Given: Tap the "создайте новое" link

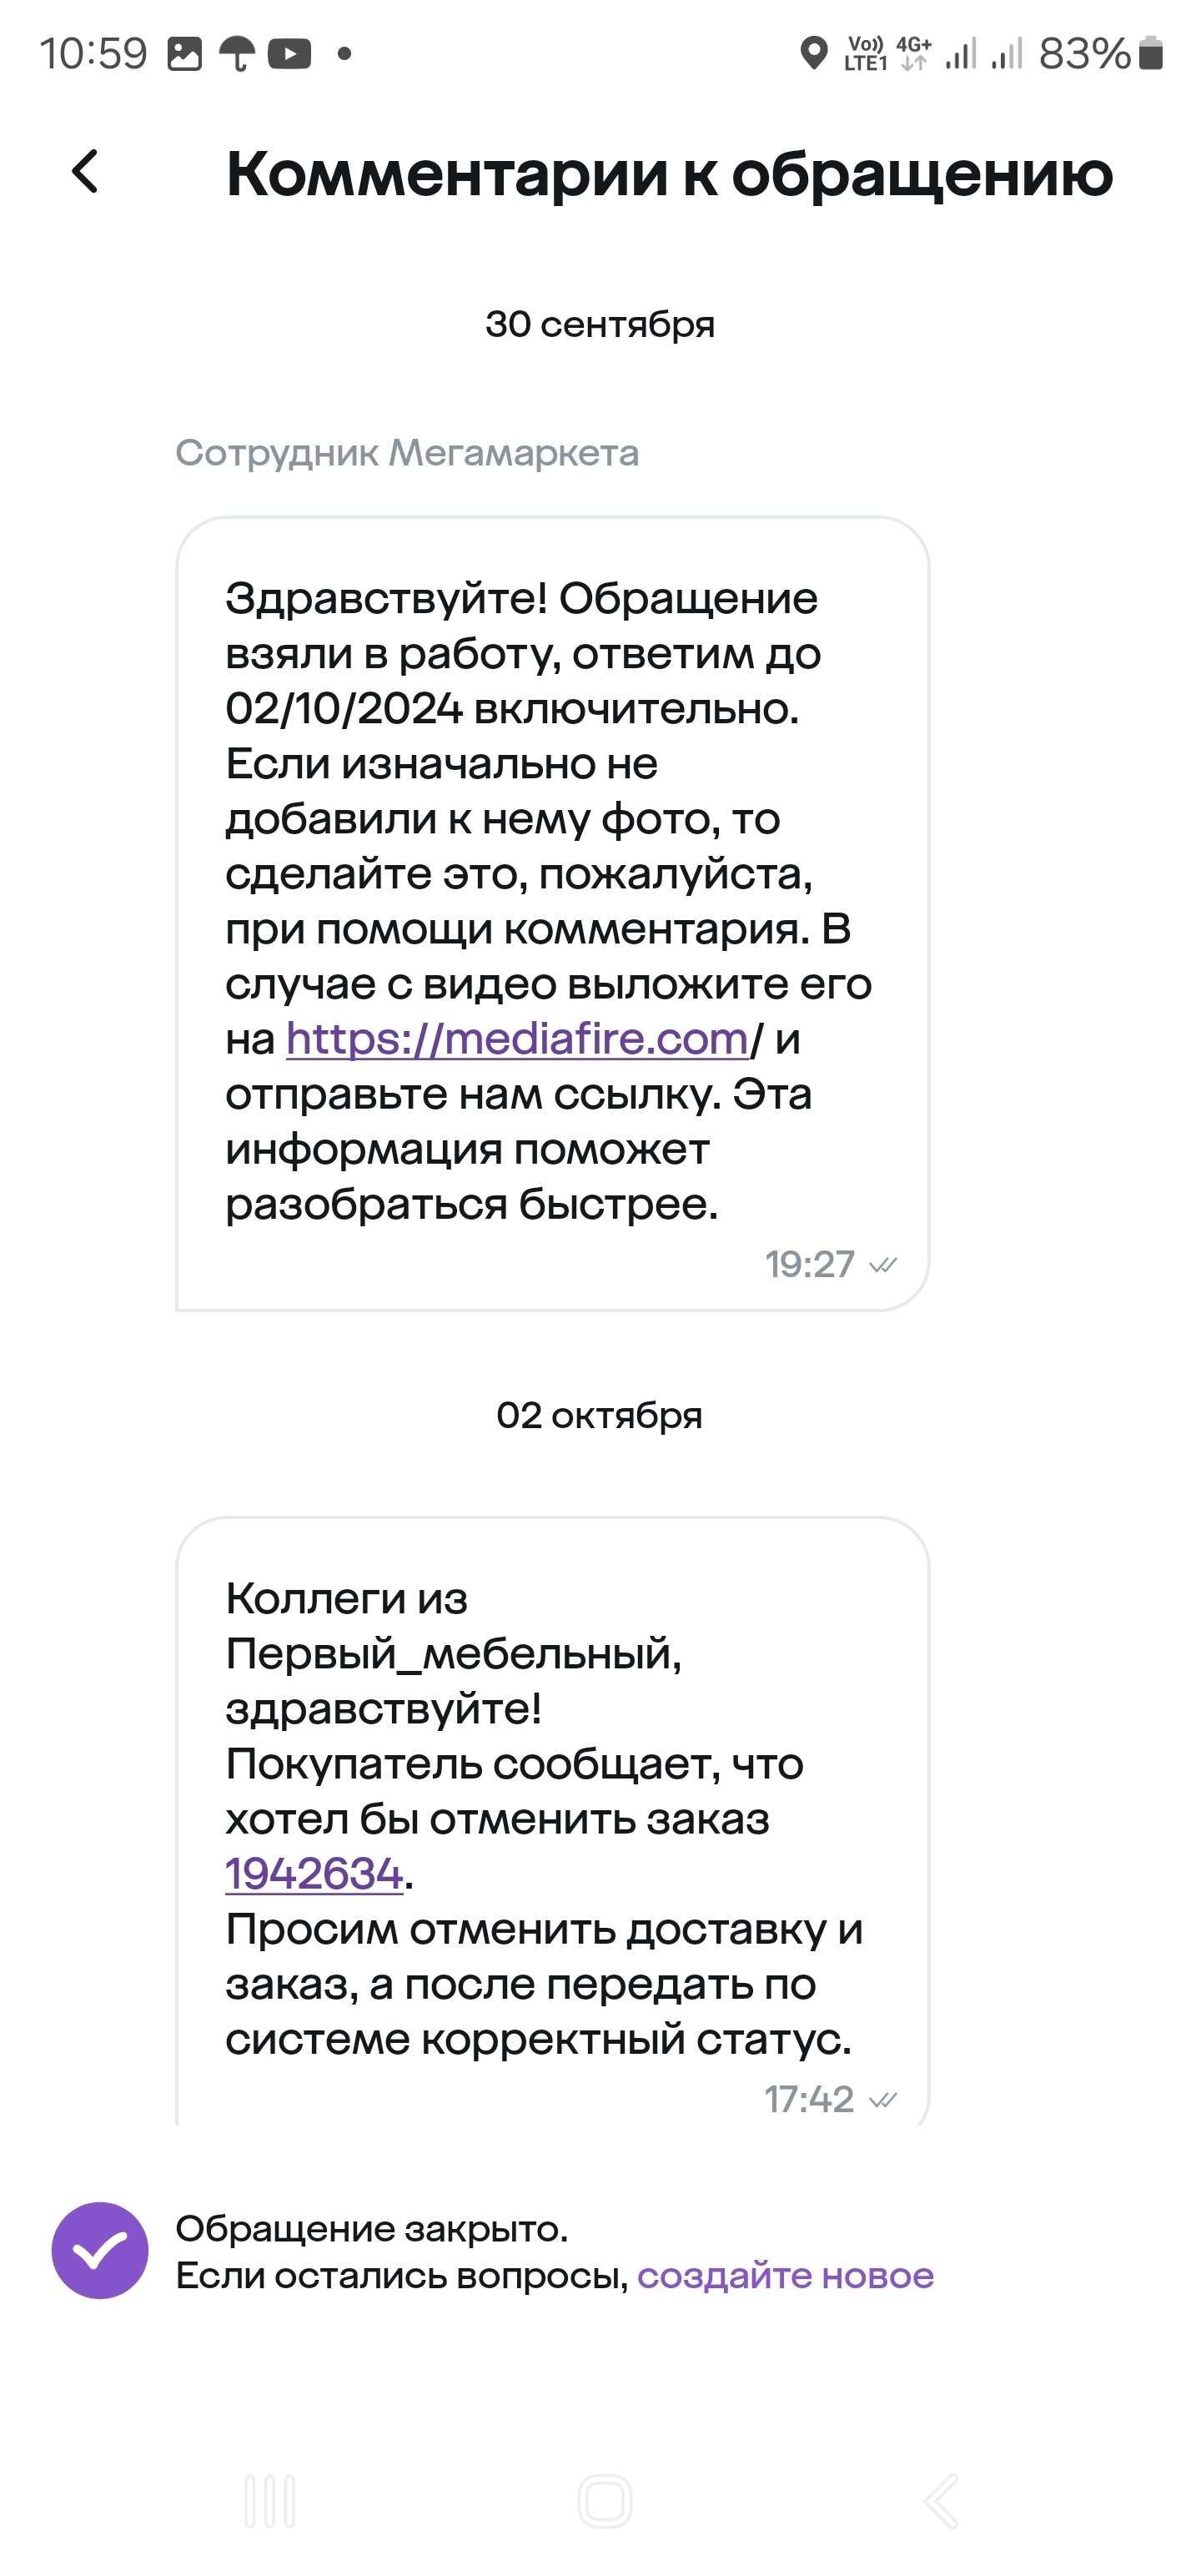Looking at the screenshot, I should pyautogui.click(x=785, y=2276).
